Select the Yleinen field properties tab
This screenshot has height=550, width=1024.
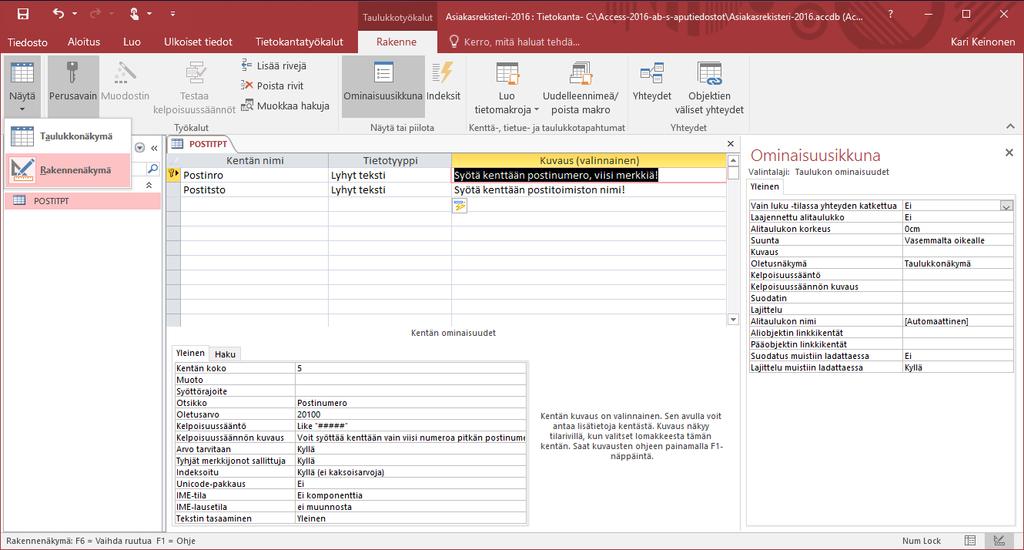pyautogui.click(x=190, y=353)
